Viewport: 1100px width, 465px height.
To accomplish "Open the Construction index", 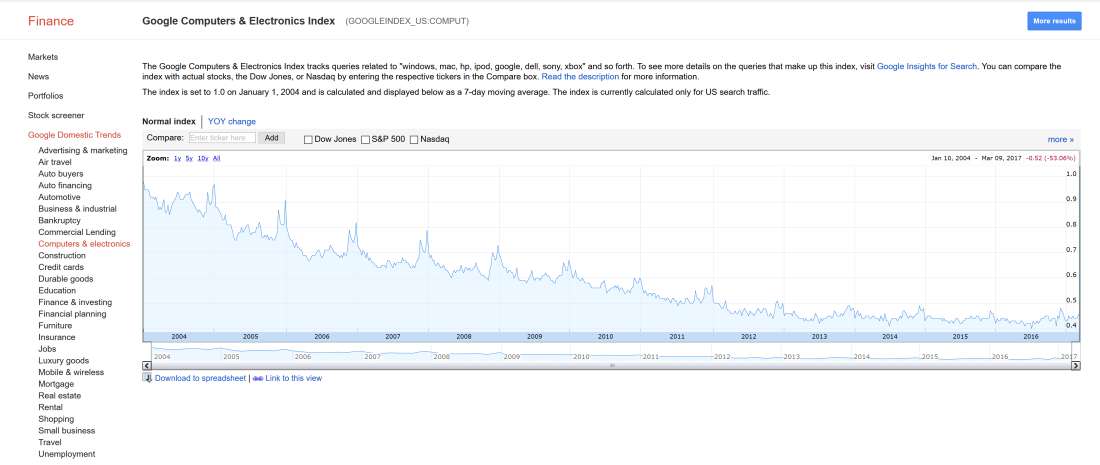I will (x=62, y=256).
